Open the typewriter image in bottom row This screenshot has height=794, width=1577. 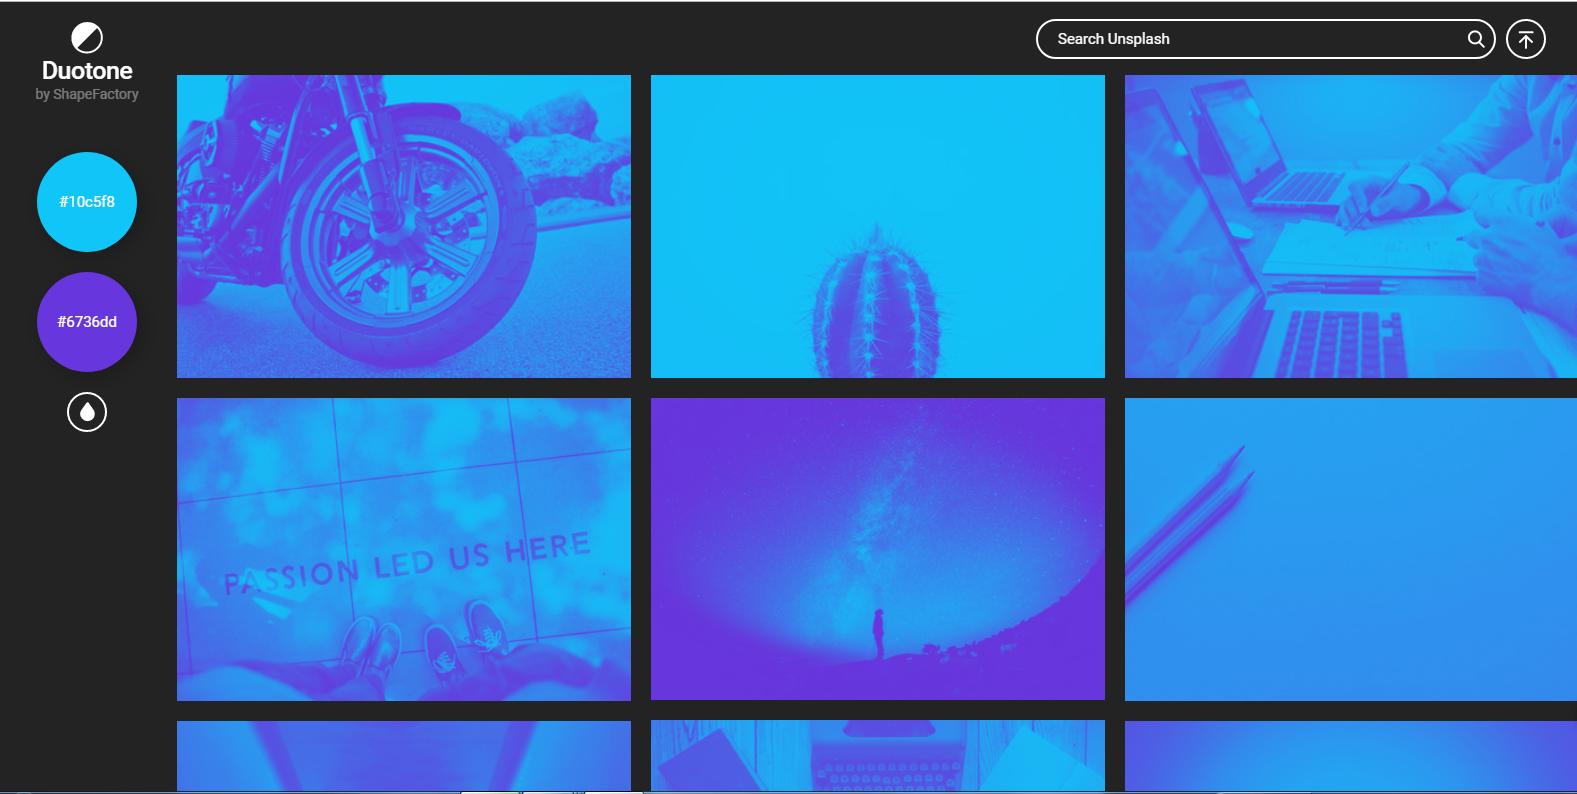tap(878, 756)
